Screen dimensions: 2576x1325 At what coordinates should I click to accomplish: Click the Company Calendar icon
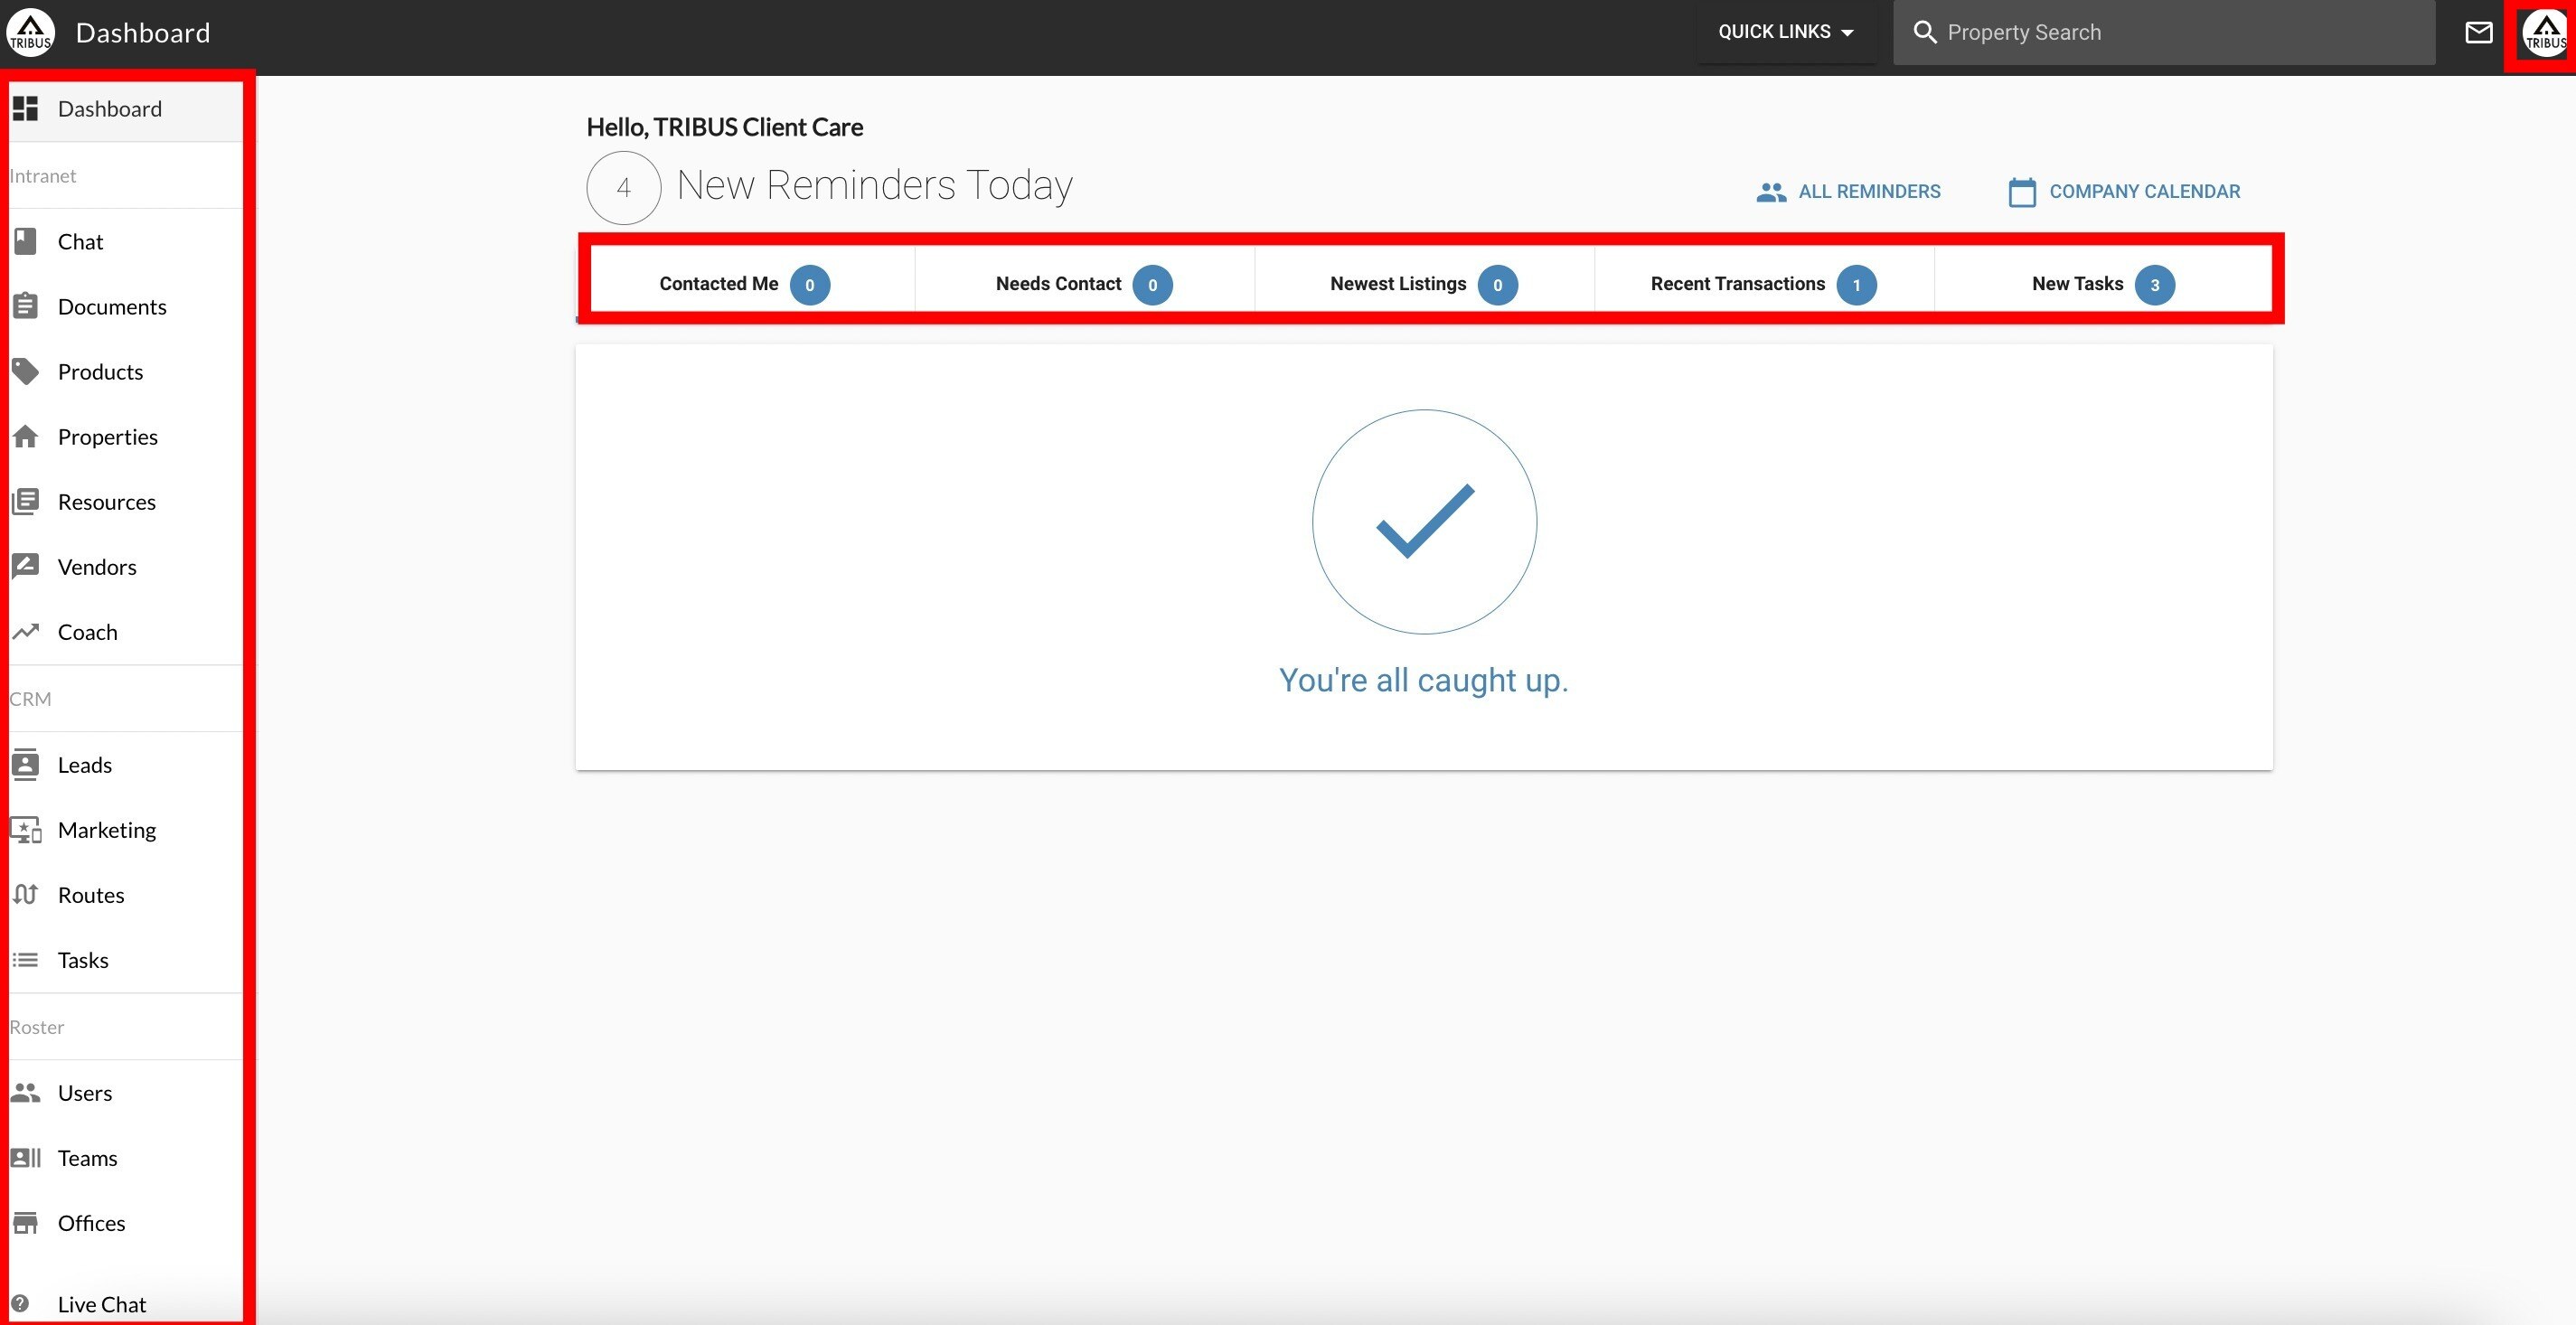pyautogui.click(x=2022, y=192)
